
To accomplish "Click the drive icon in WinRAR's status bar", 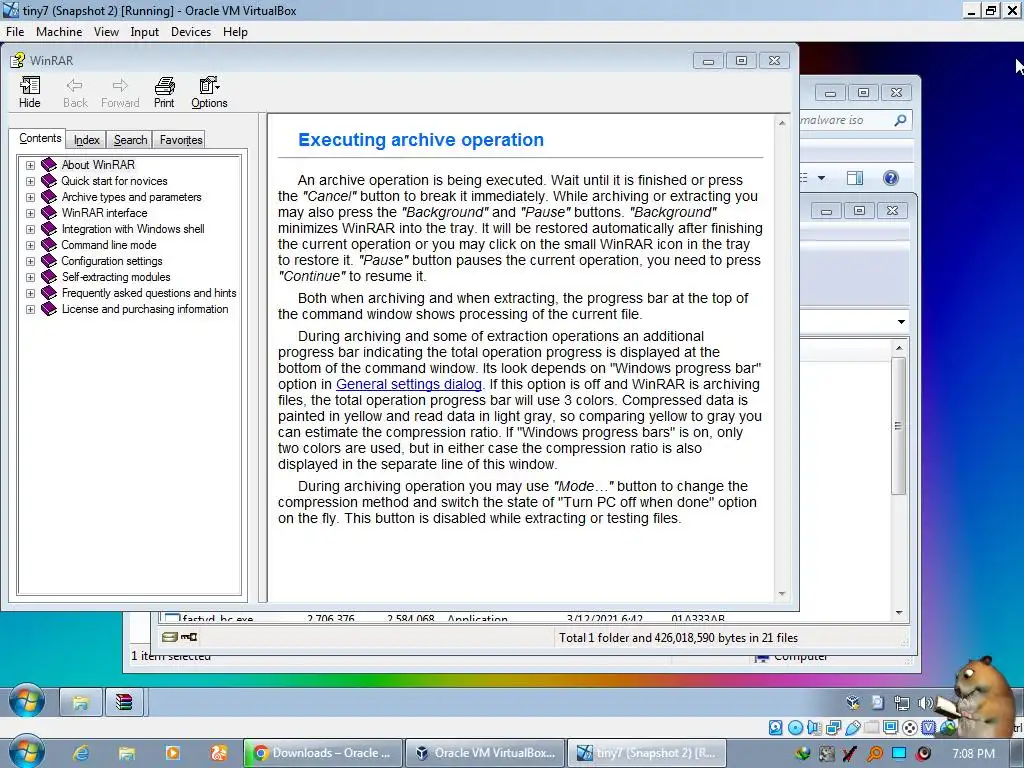I will tap(170, 637).
